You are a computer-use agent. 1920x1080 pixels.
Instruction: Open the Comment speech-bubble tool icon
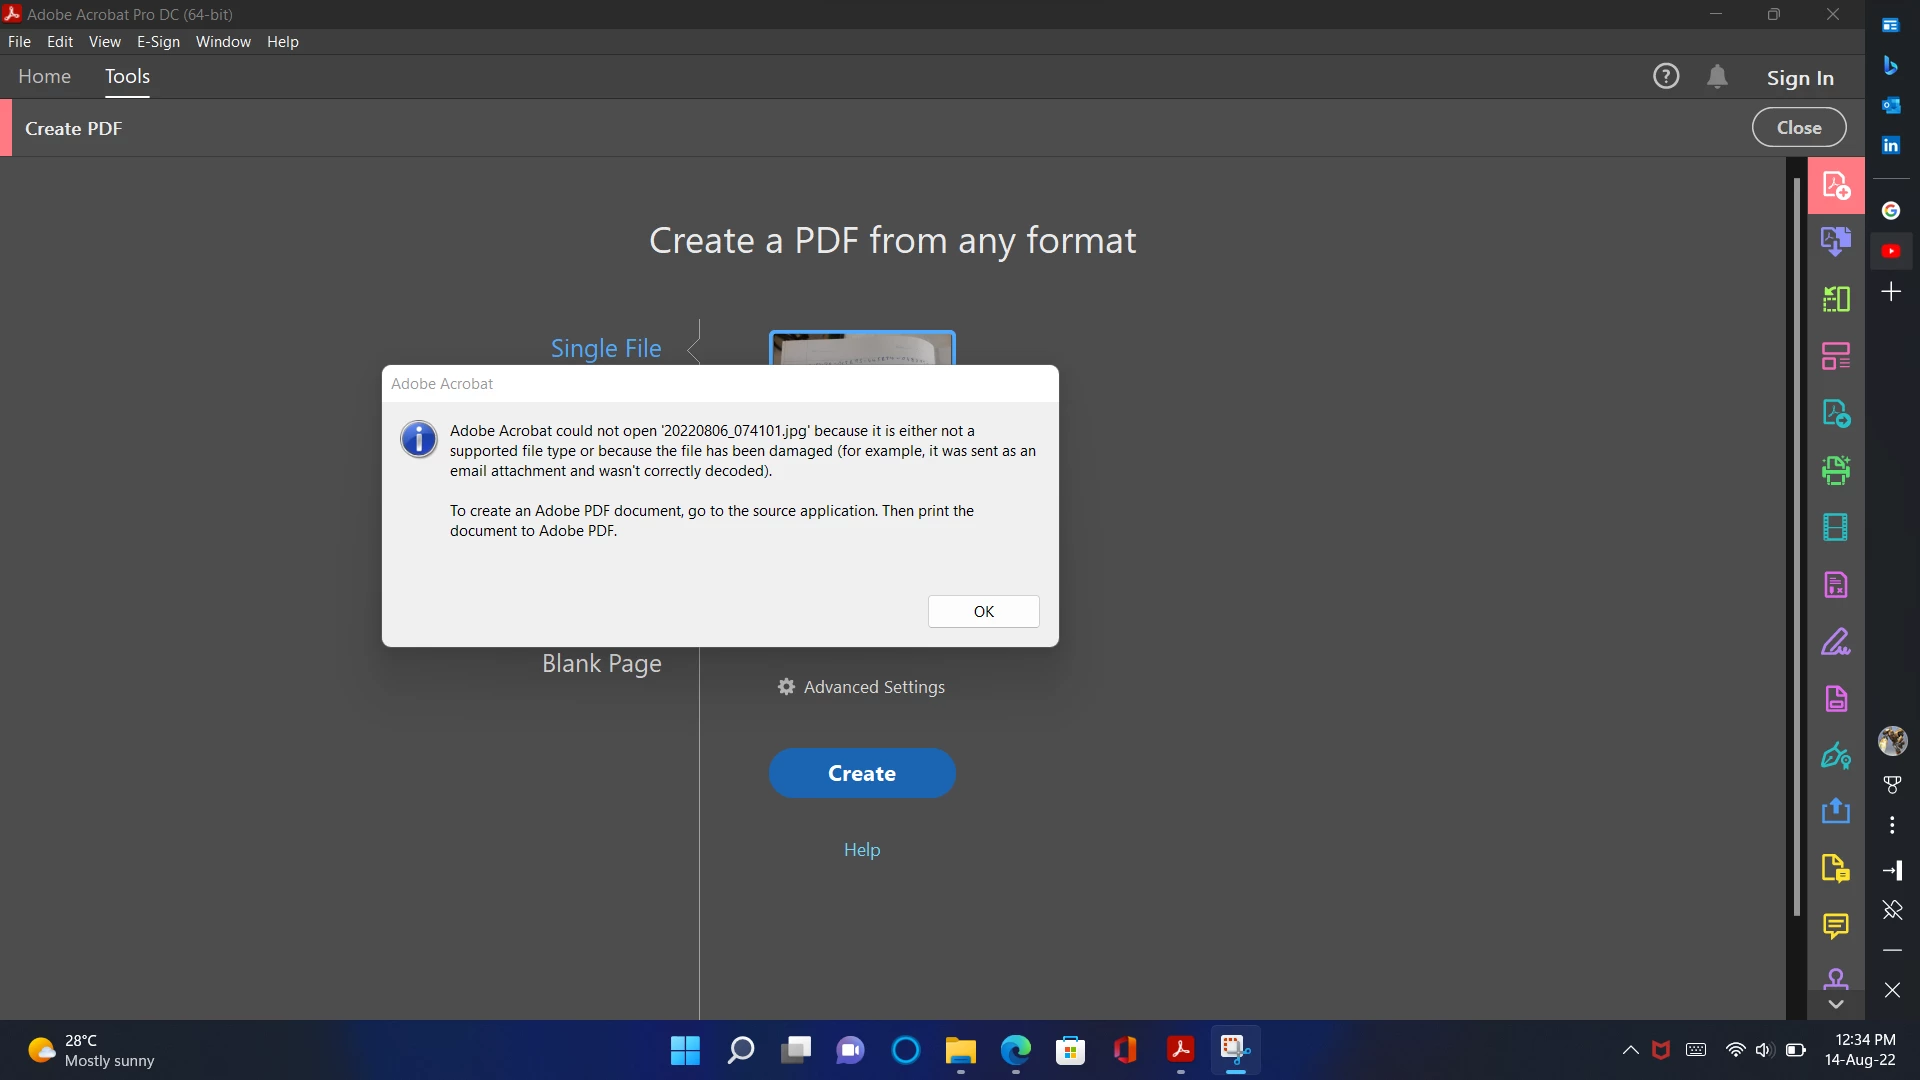coord(1835,926)
